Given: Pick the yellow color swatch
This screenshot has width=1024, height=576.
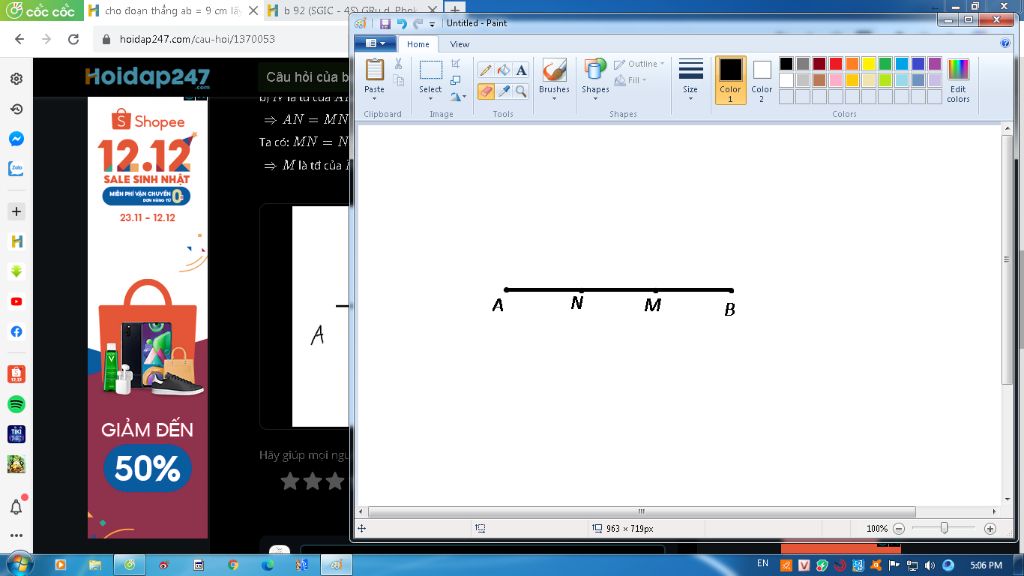Looking at the screenshot, I should click(x=869, y=63).
